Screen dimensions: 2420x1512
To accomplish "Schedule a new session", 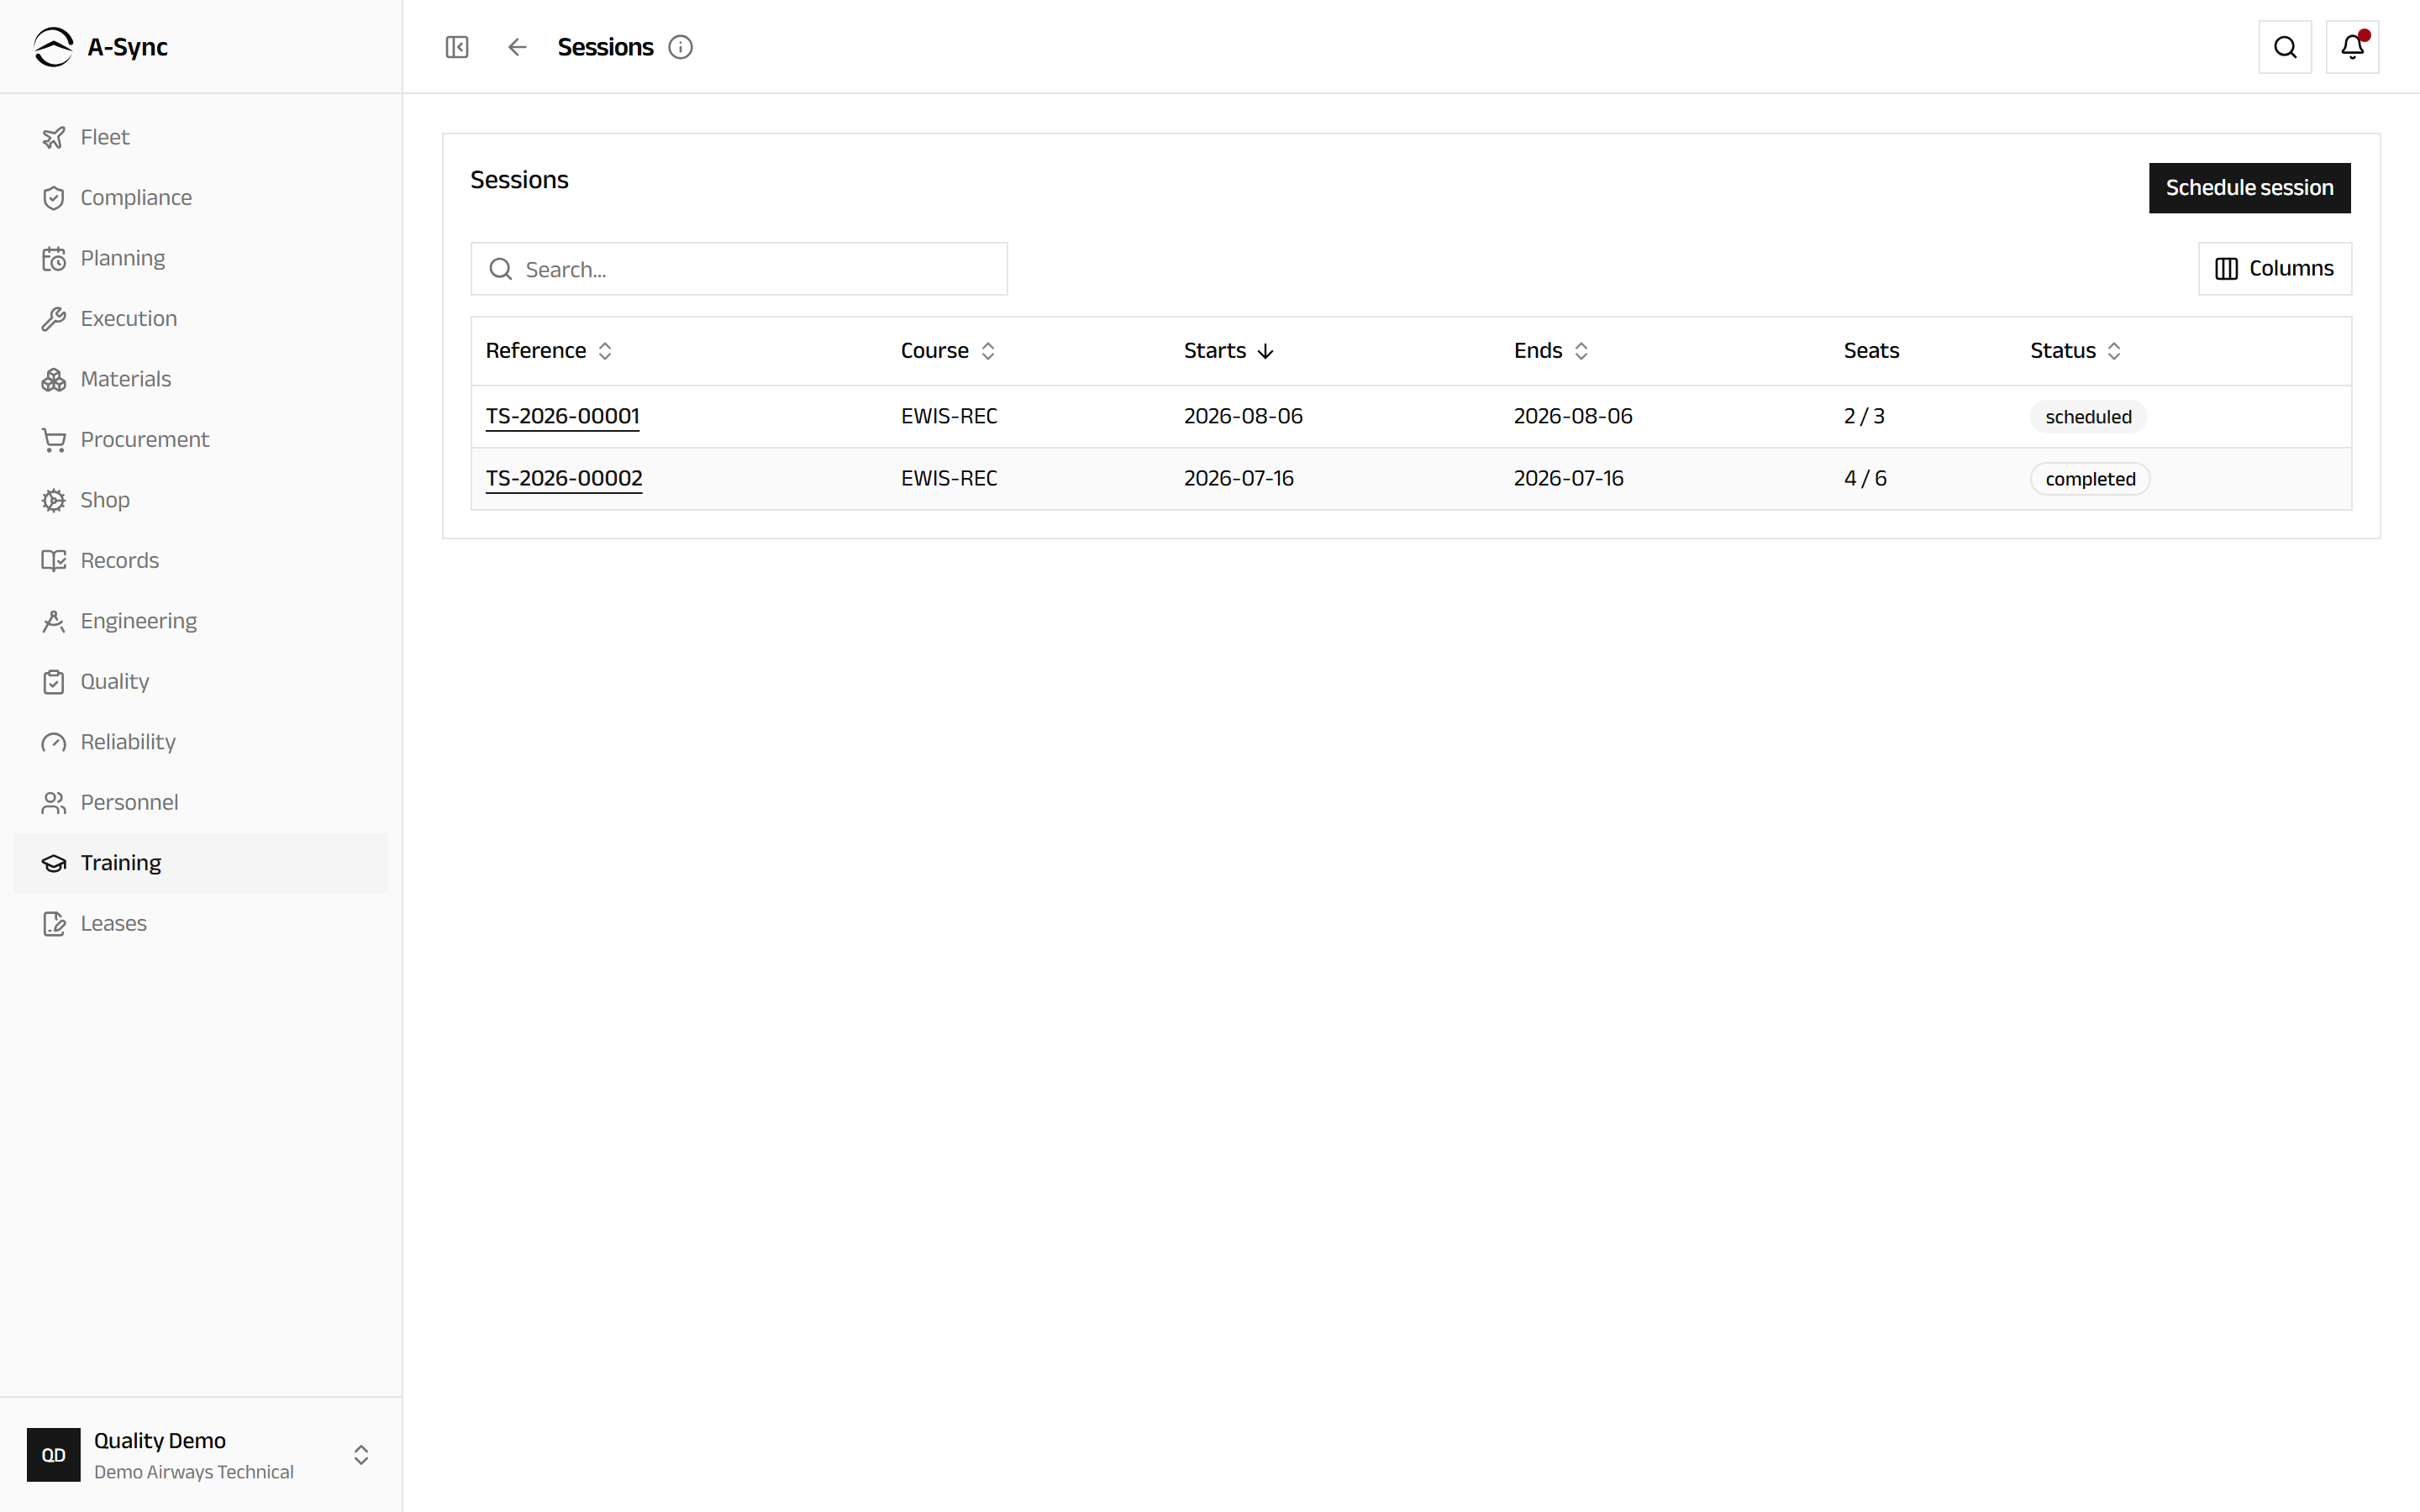I will (x=2249, y=188).
